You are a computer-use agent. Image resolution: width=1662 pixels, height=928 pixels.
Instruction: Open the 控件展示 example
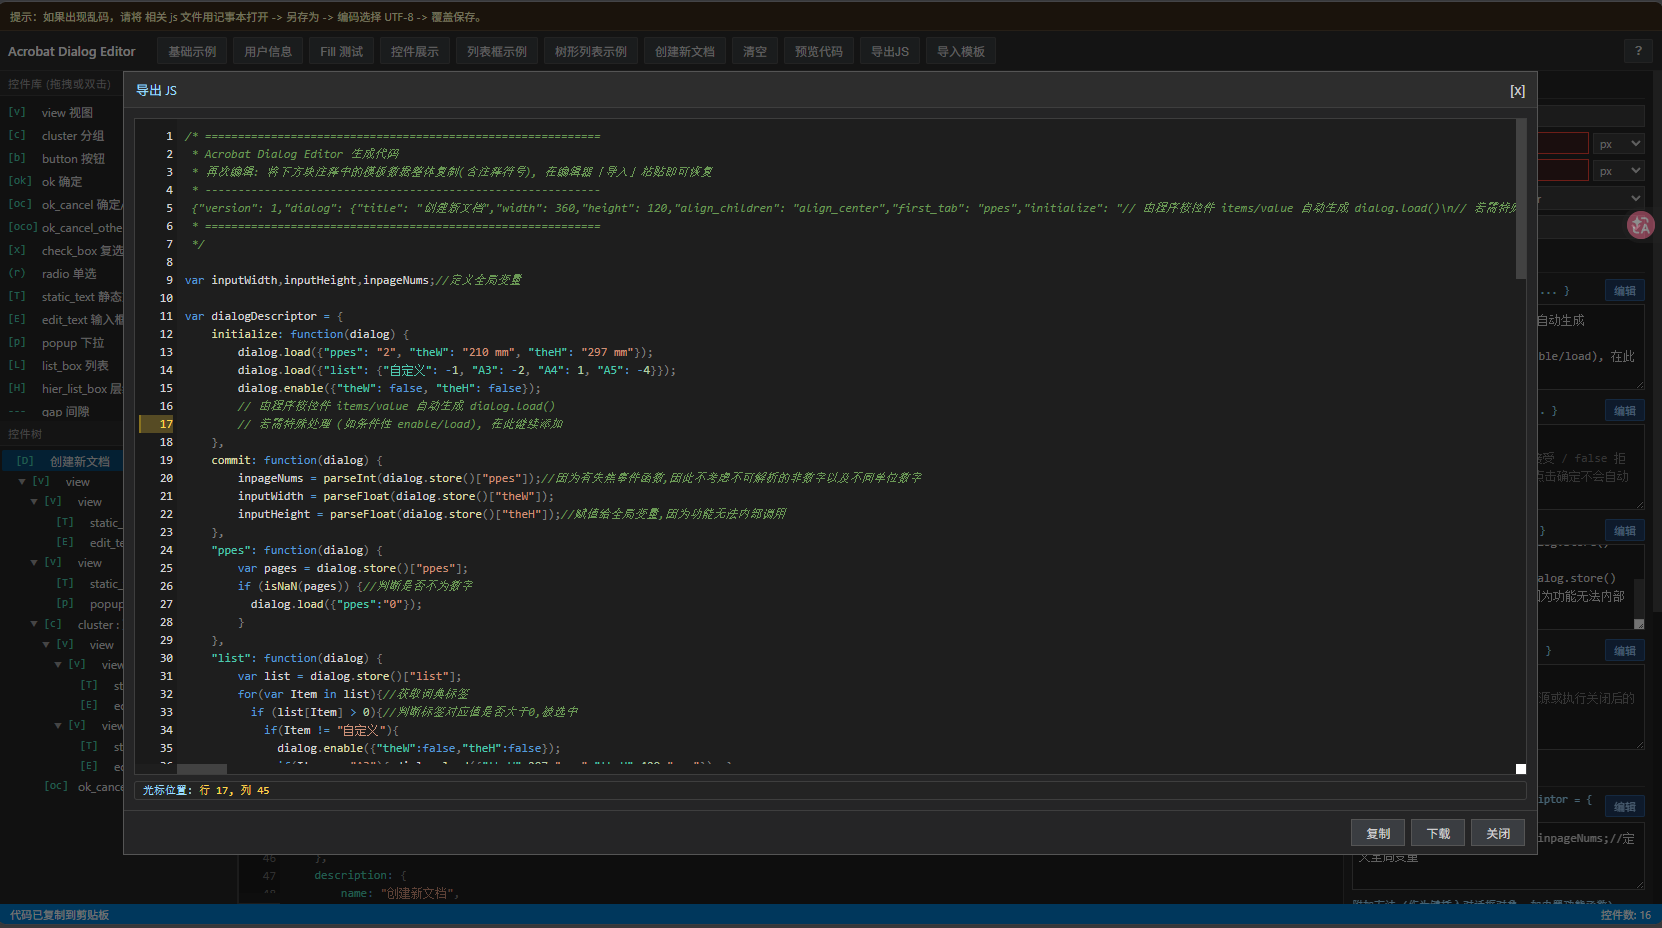click(x=414, y=51)
